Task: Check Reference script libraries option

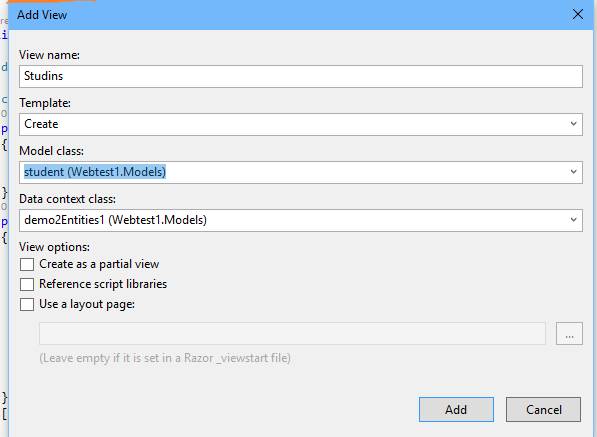Action: point(27,284)
